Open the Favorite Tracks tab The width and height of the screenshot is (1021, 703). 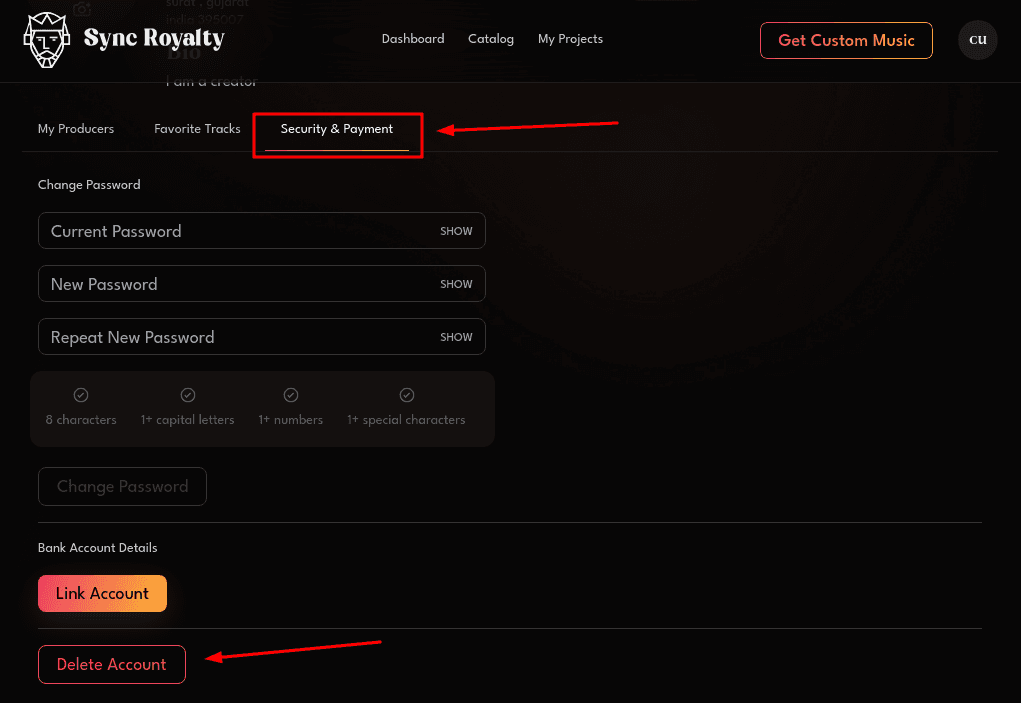197,129
